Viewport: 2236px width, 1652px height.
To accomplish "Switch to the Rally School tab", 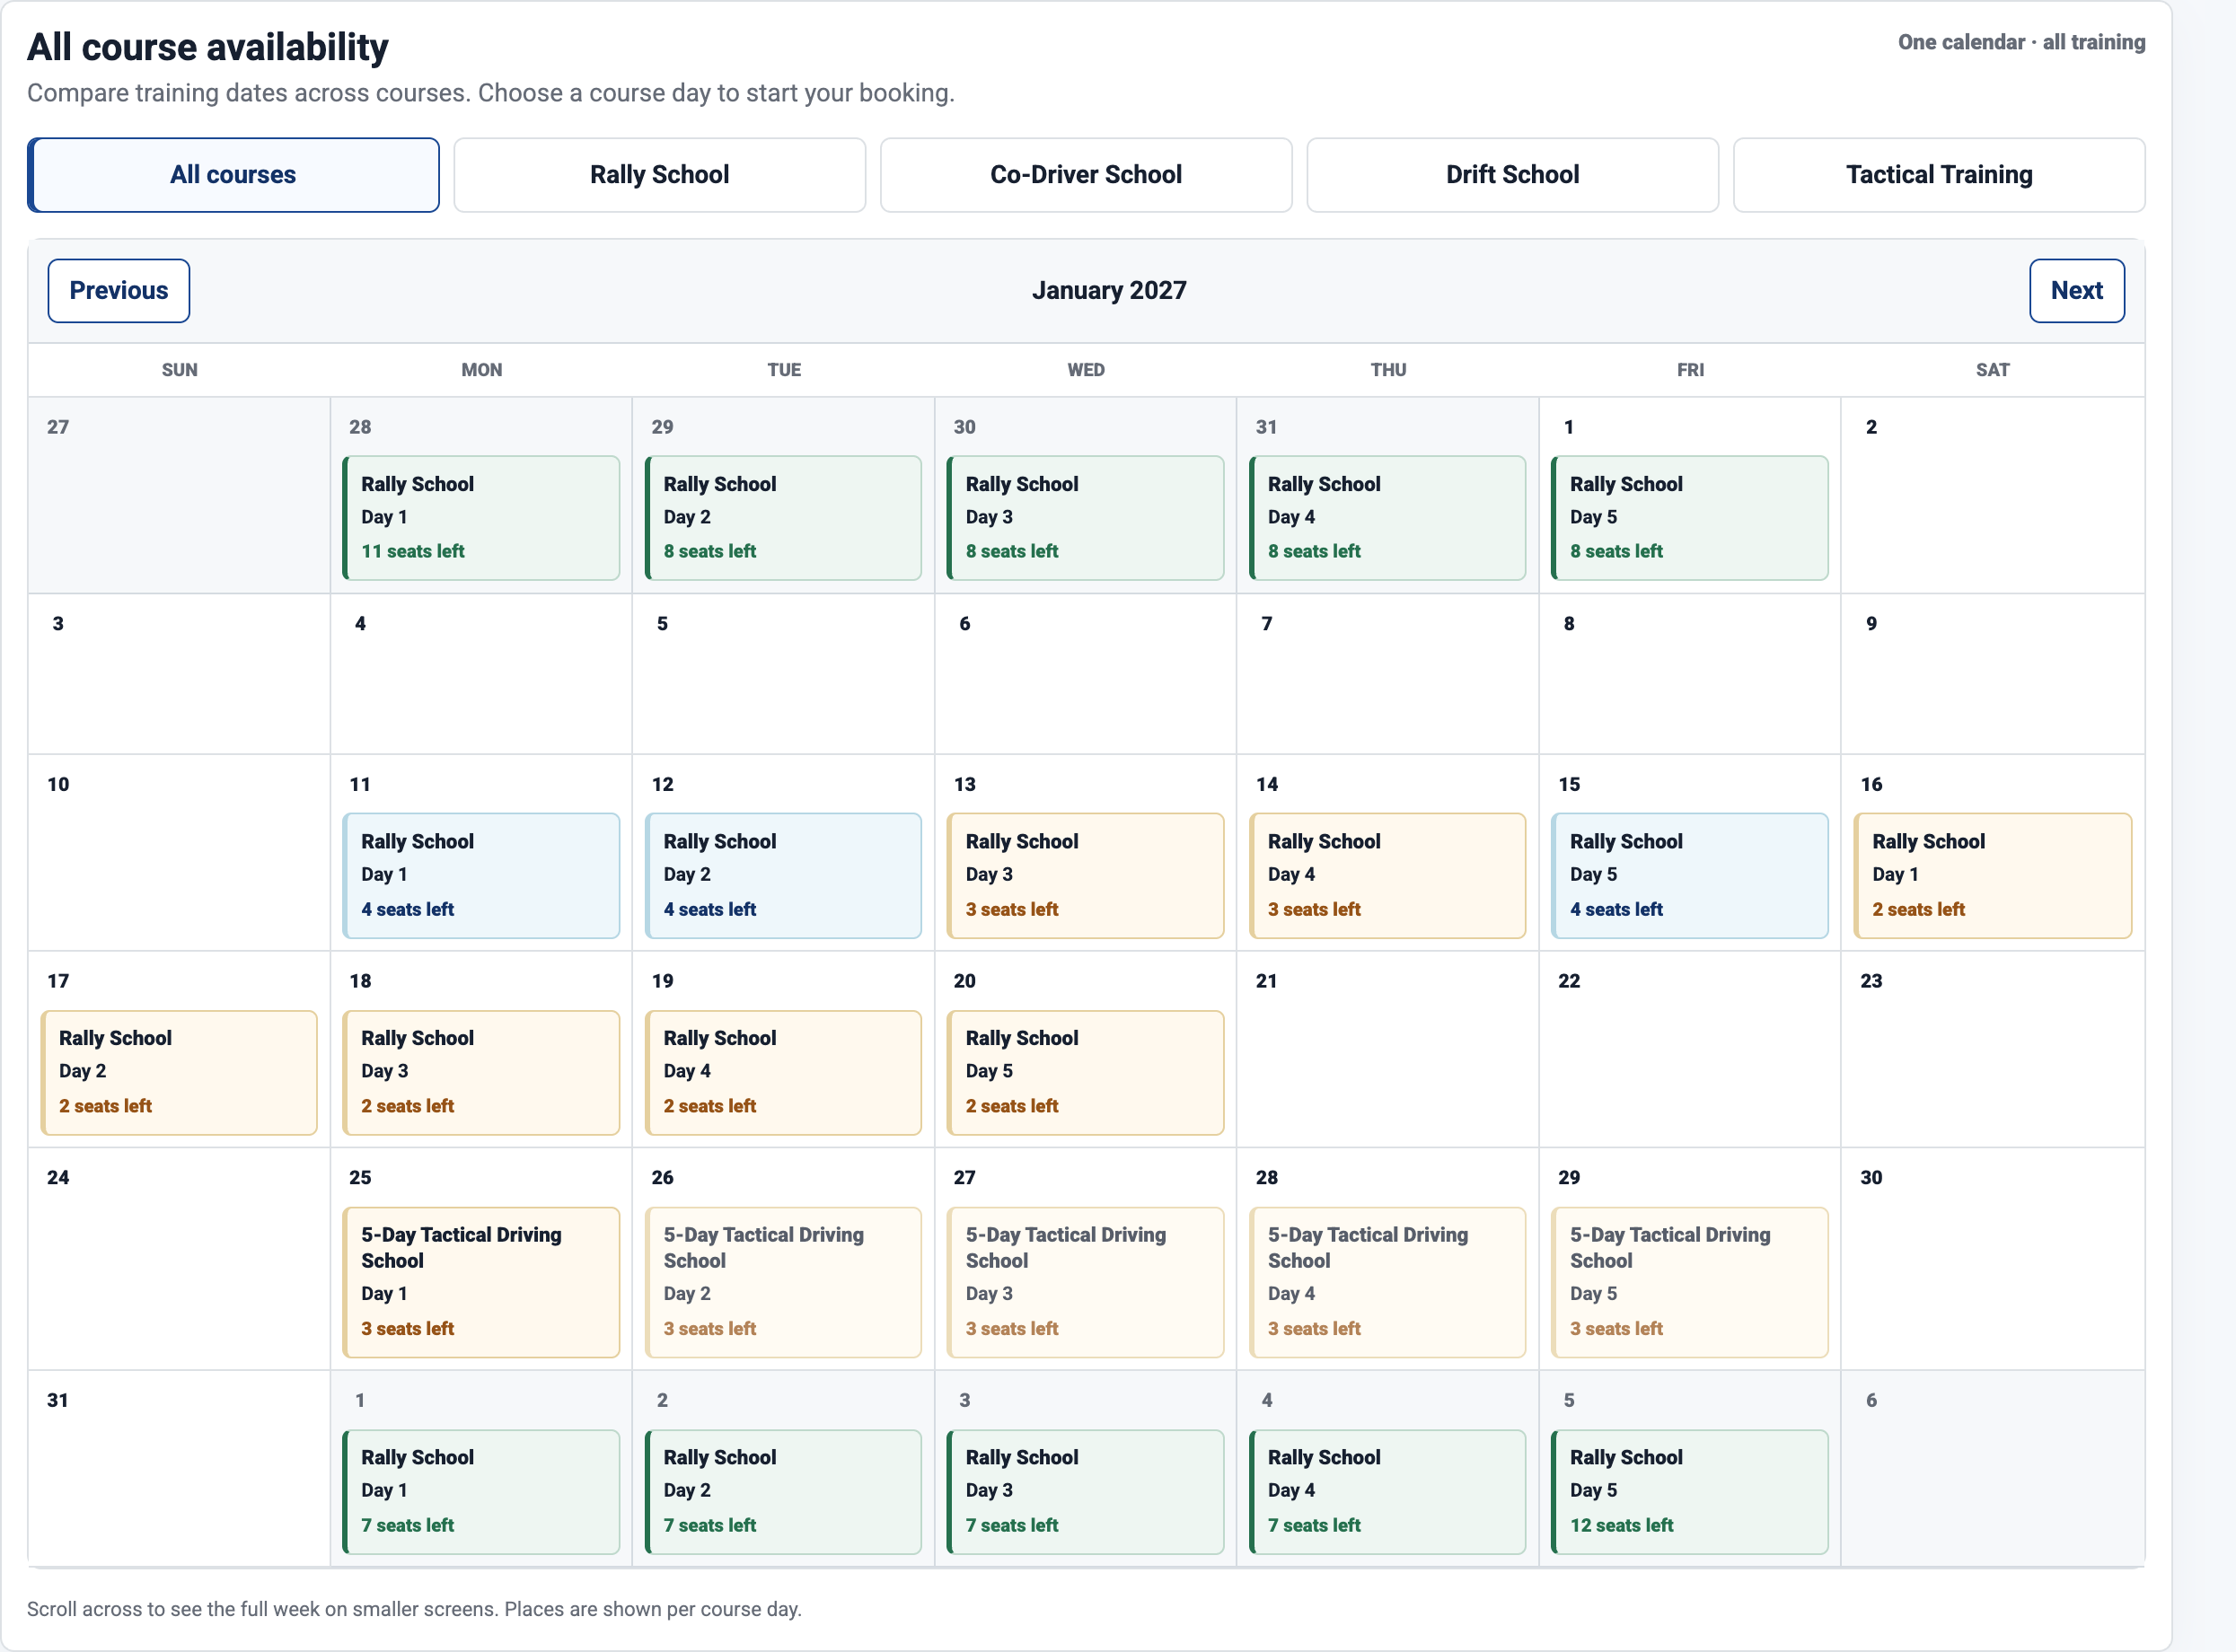I will (x=660, y=175).
